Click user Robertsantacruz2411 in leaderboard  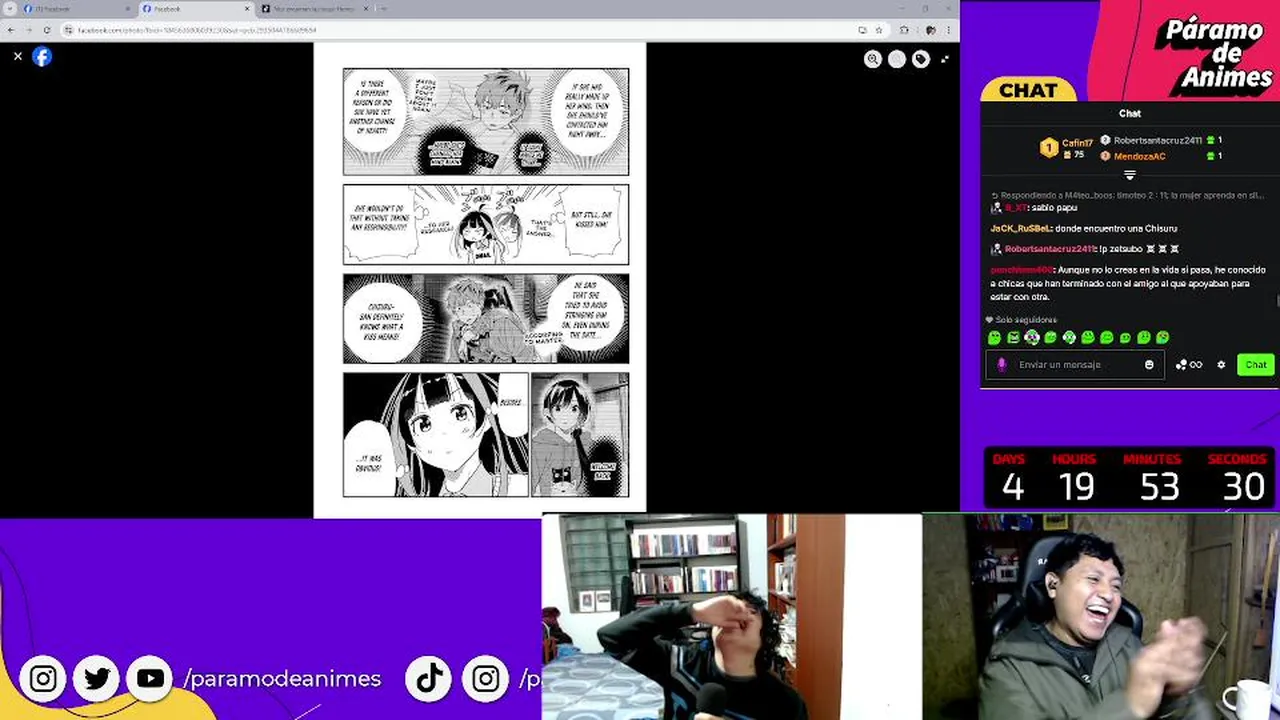click(1158, 141)
